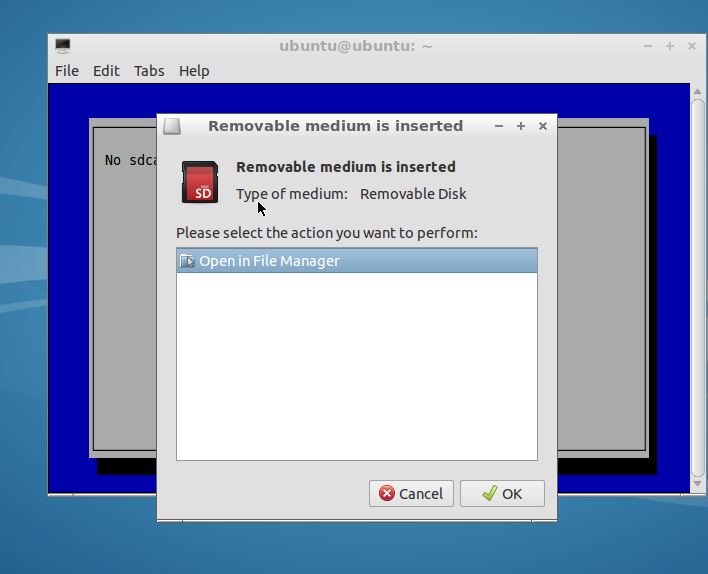Click the Cancel button
Image resolution: width=708 pixels, height=574 pixels.
(411, 494)
